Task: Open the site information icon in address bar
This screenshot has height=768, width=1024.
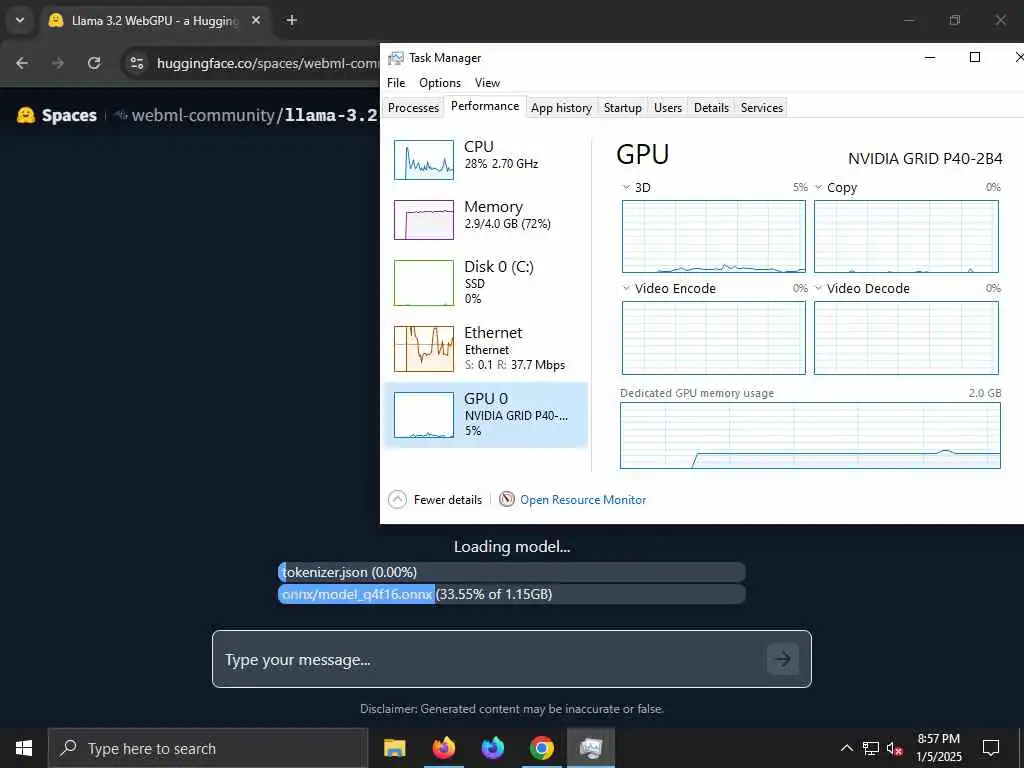Action: pyautogui.click(x=136, y=63)
